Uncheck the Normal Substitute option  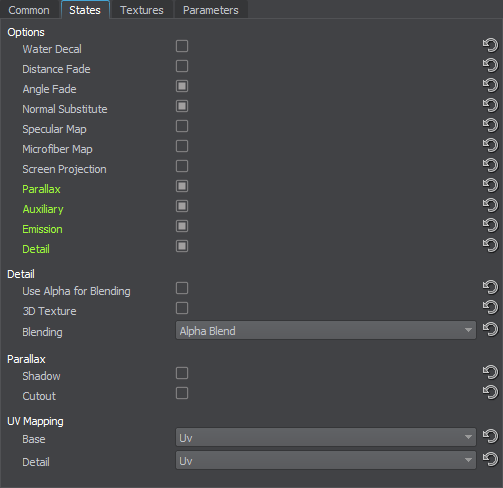182,106
